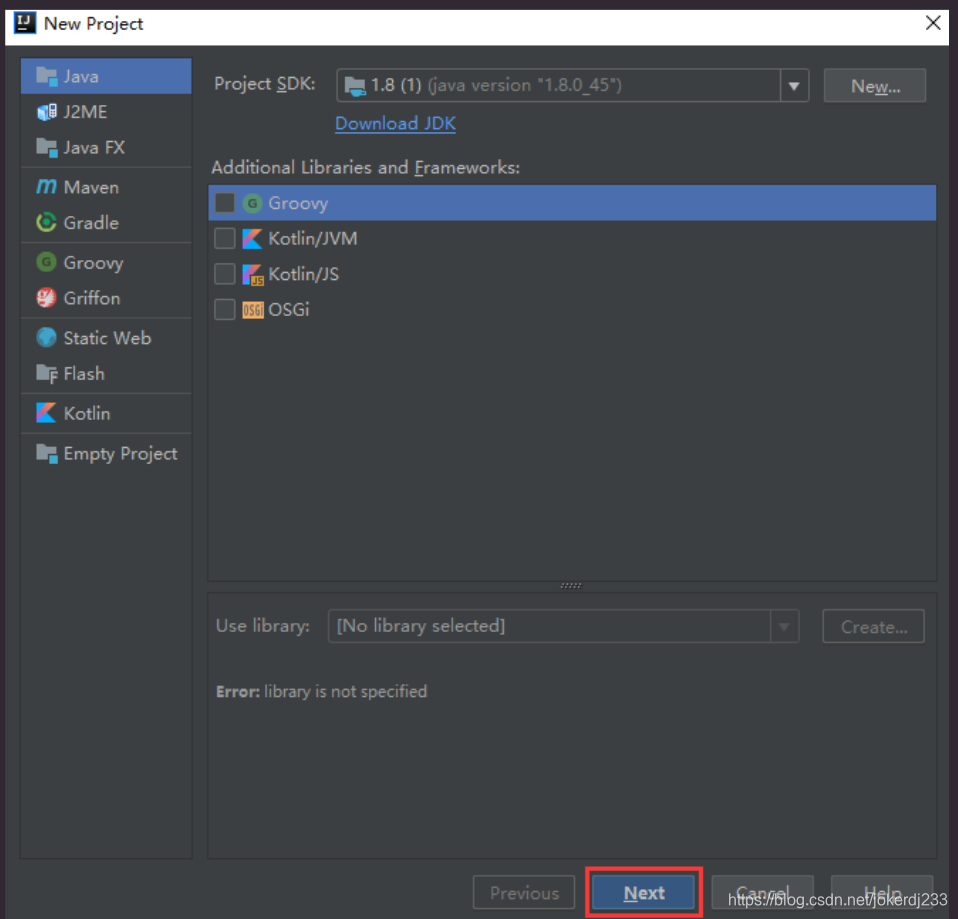This screenshot has width=958, height=919.
Task: Click the Previous button
Action: [x=524, y=893]
